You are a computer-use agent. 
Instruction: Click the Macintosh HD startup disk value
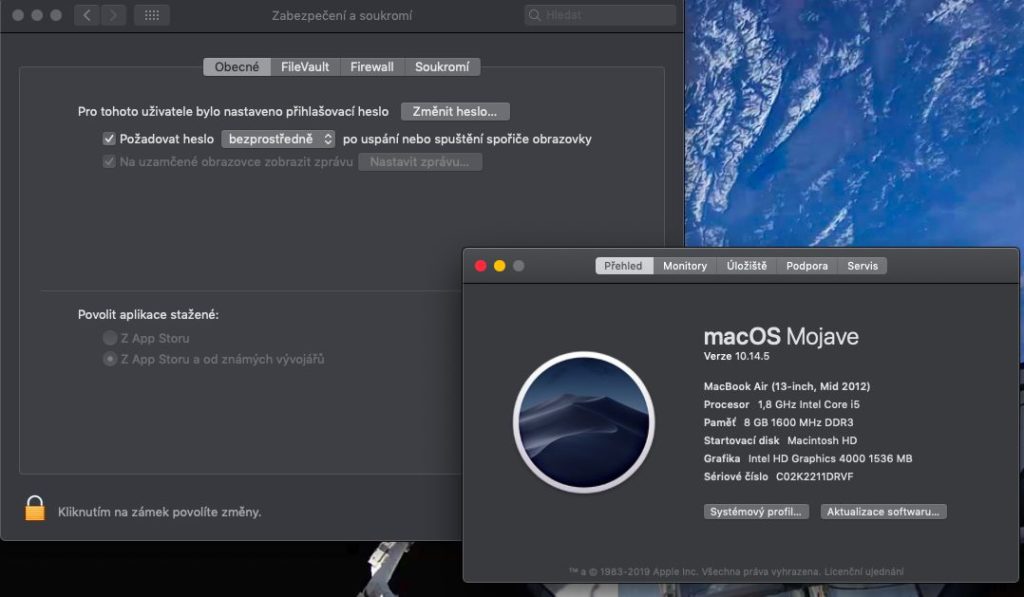click(822, 440)
